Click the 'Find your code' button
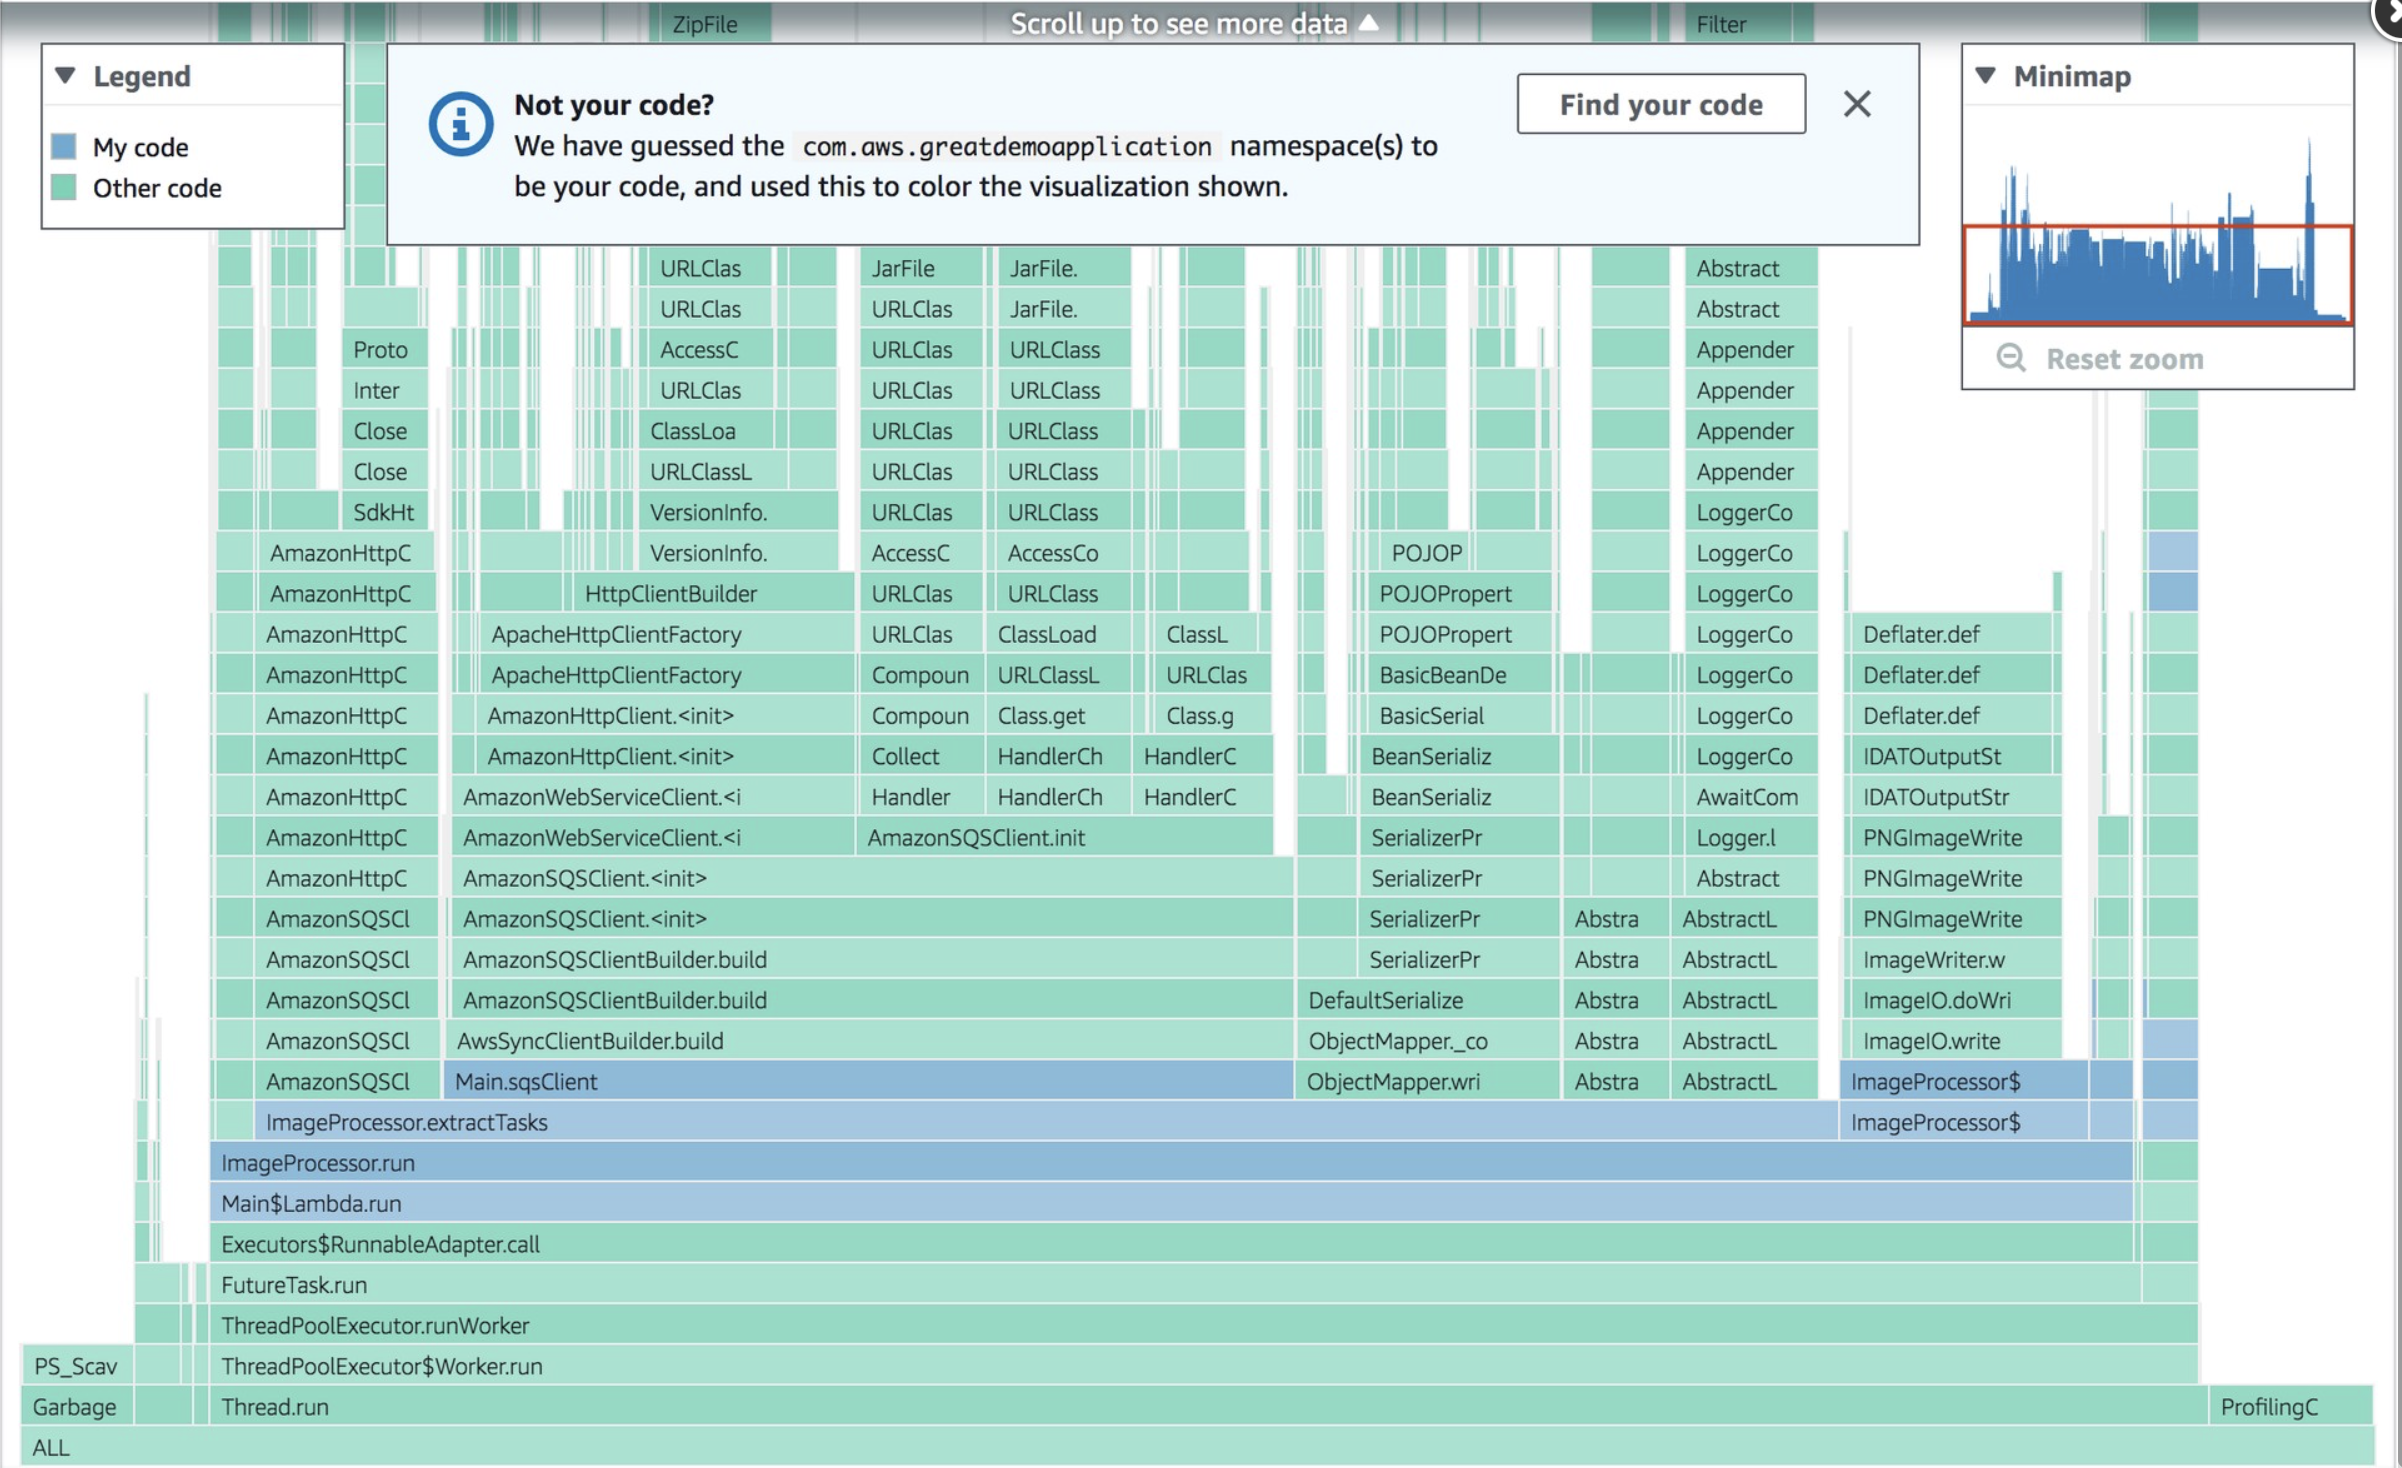The width and height of the screenshot is (2402, 1468). click(x=1660, y=104)
